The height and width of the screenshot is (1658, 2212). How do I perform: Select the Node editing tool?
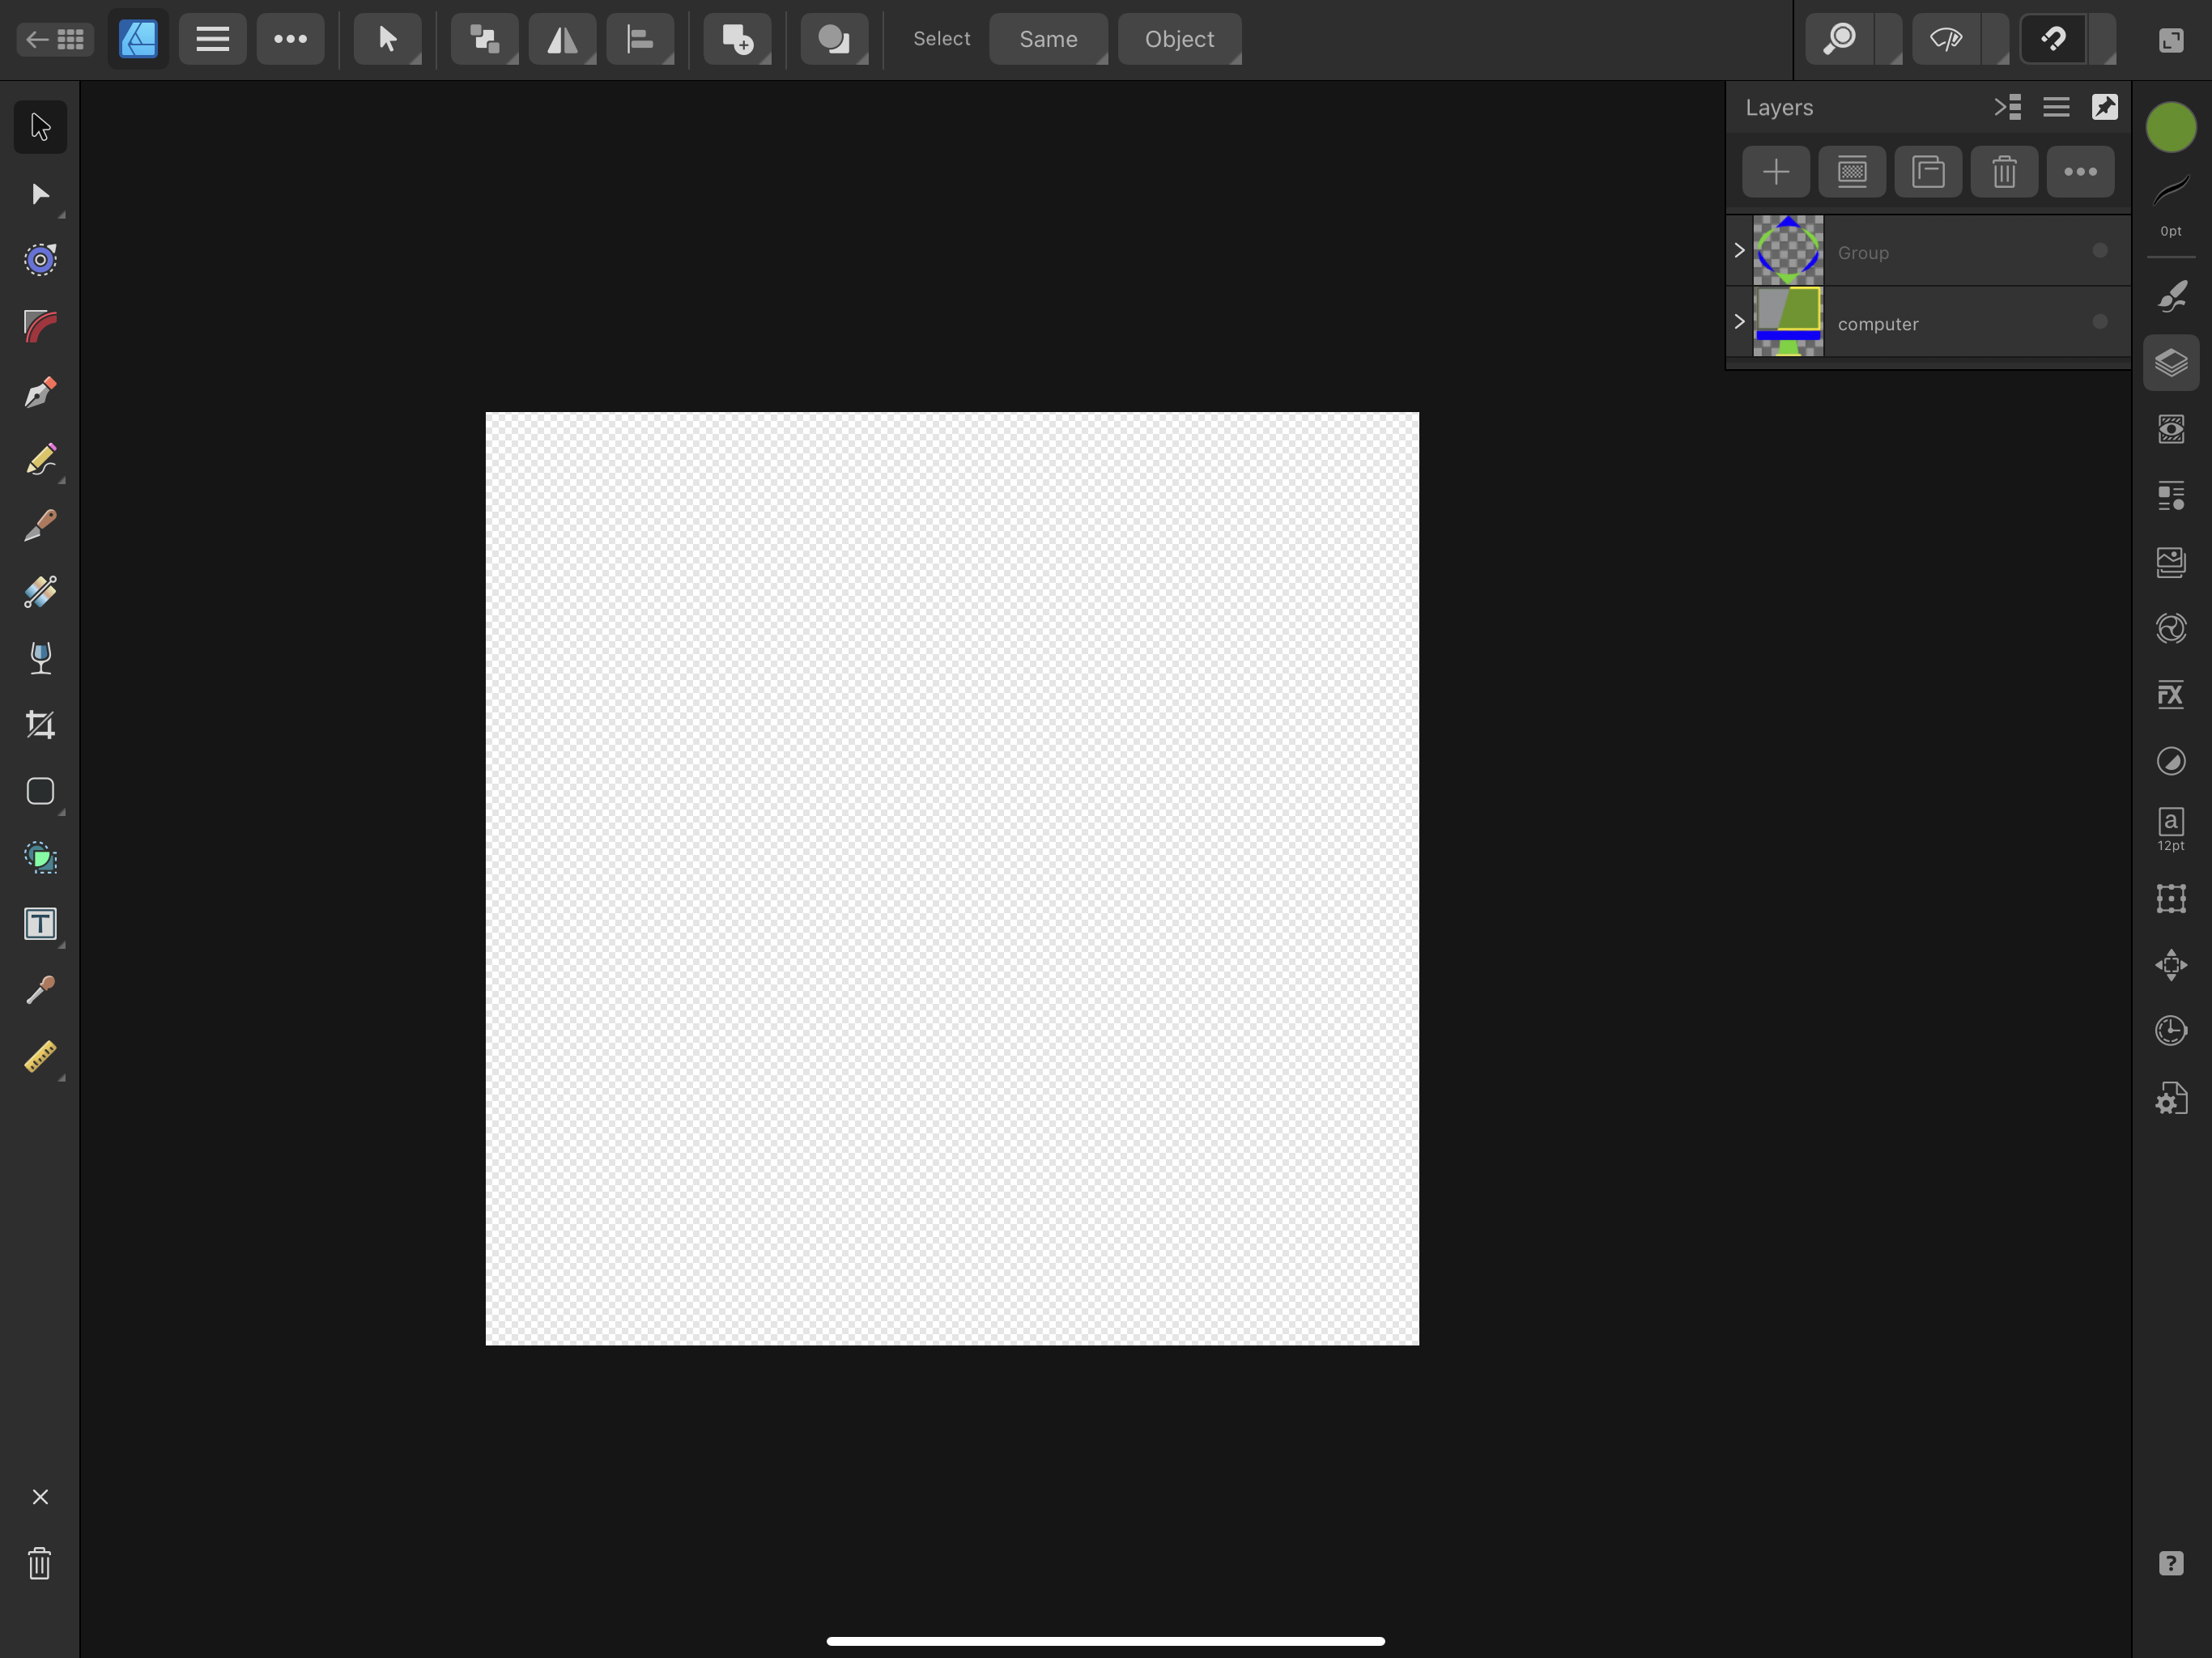point(40,194)
